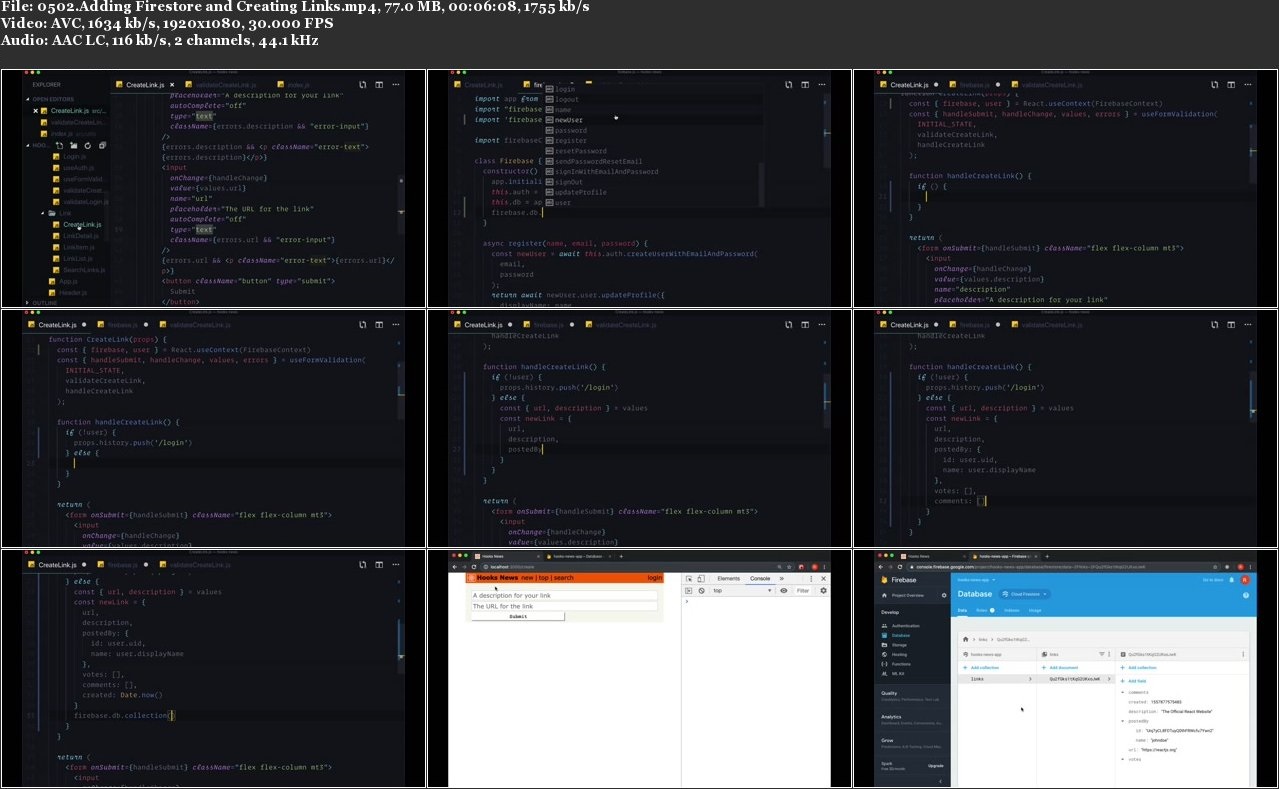
Task: Open the Rules tab in Firebase Database
Action: (983, 609)
